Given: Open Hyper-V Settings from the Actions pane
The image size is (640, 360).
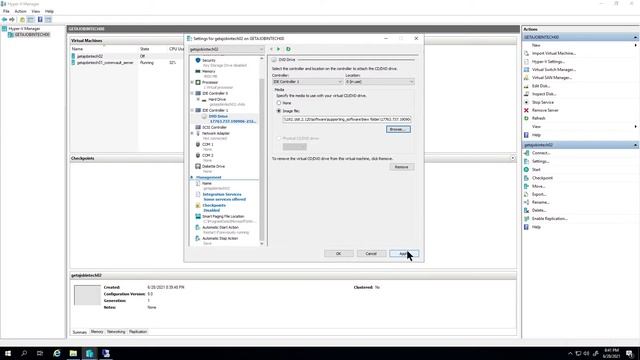Looking at the screenshot, I should click(x=548, y=62).
